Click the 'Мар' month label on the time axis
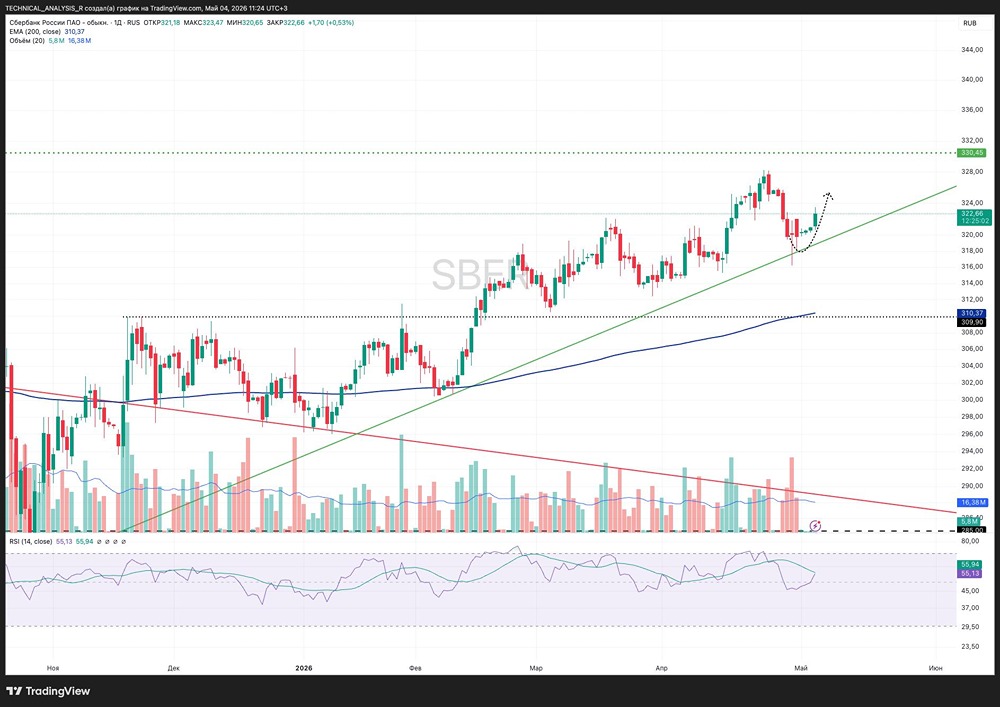 coord(536,668)
